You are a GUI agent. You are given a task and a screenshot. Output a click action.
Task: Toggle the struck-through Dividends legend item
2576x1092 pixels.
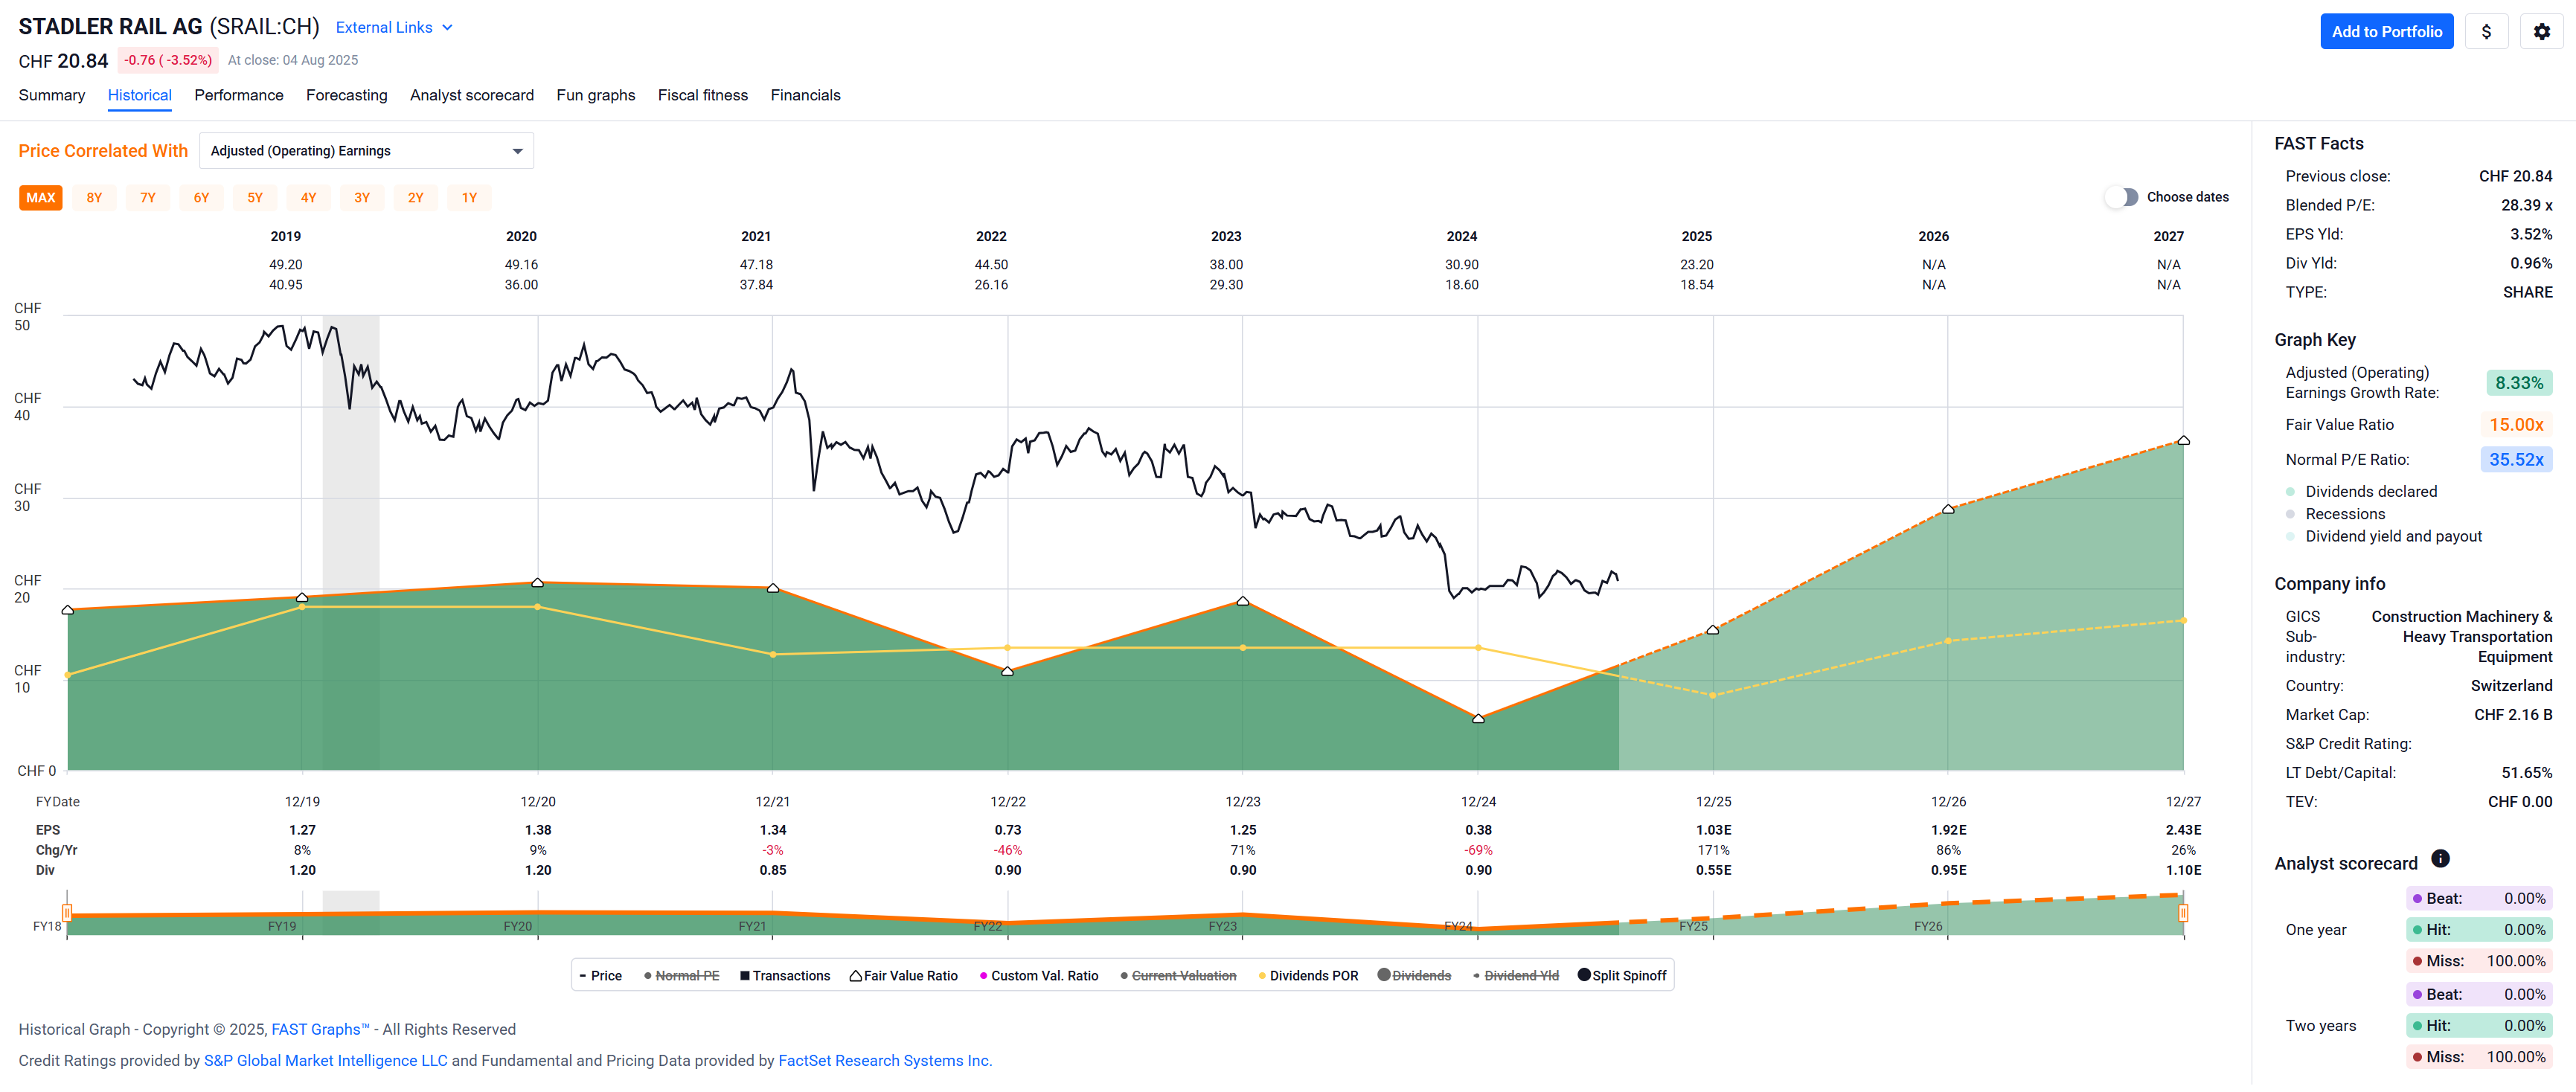pyautogui.click(x=1414, y=976)
